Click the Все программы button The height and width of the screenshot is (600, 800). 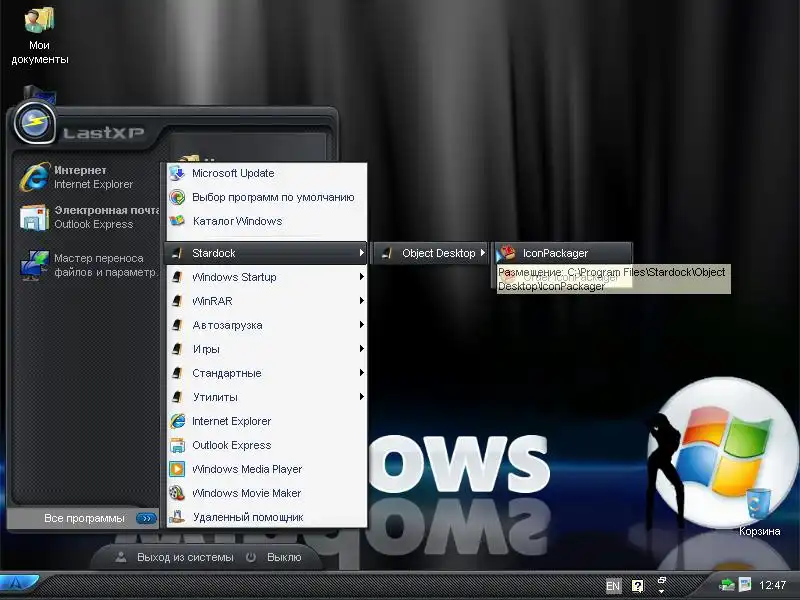83,518
